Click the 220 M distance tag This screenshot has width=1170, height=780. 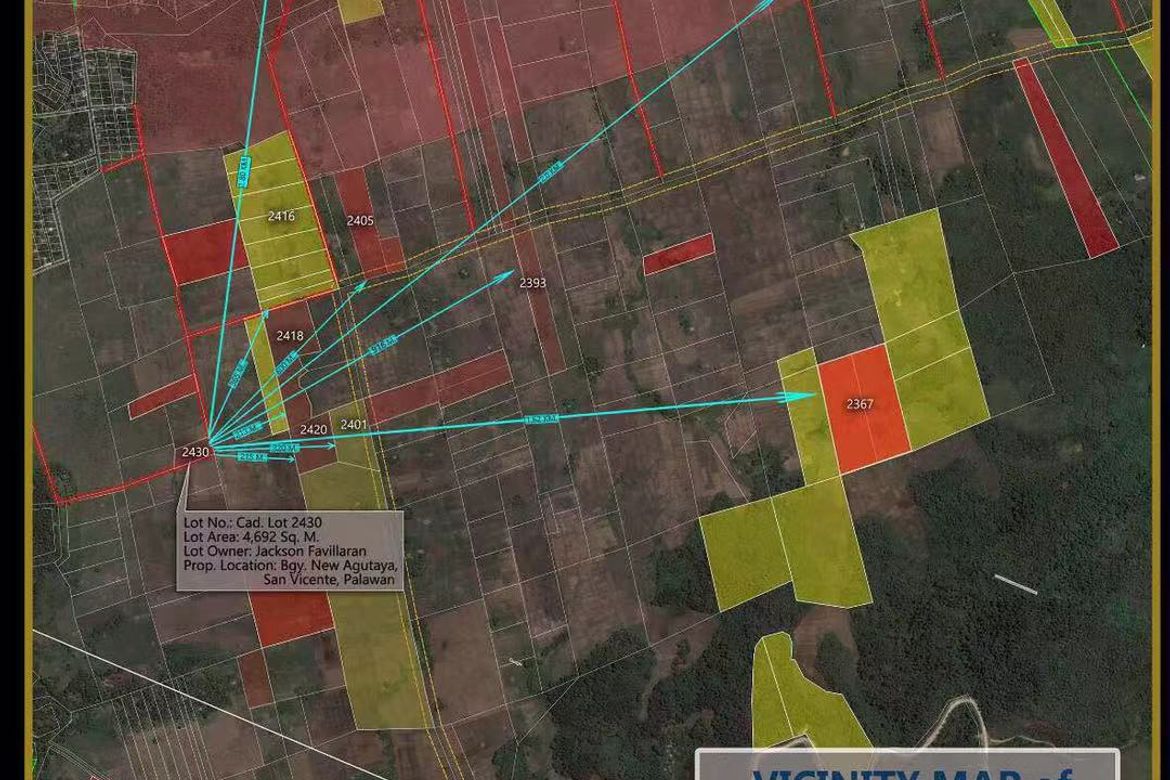pyautogui.click(x=284, y=447)
